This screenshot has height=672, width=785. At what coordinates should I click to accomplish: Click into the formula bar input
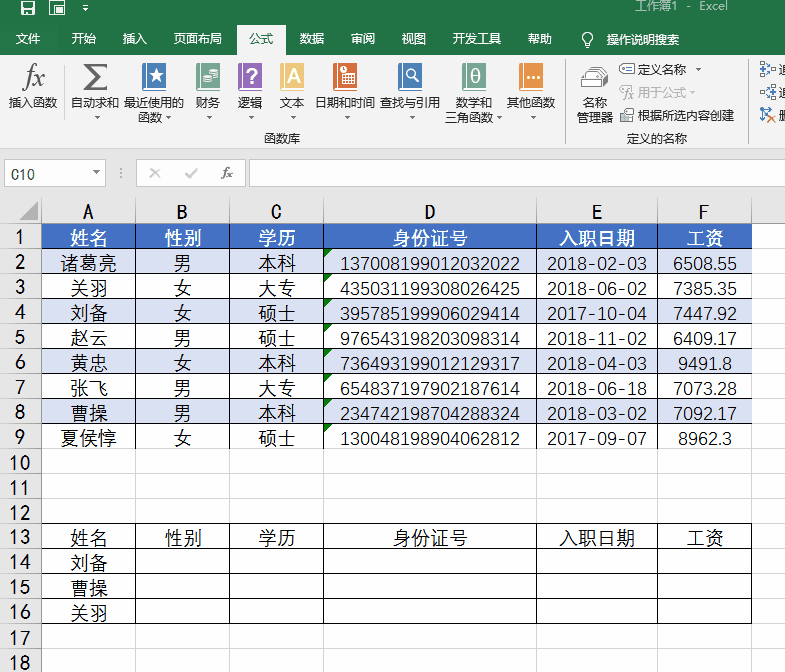coord(517,173)
